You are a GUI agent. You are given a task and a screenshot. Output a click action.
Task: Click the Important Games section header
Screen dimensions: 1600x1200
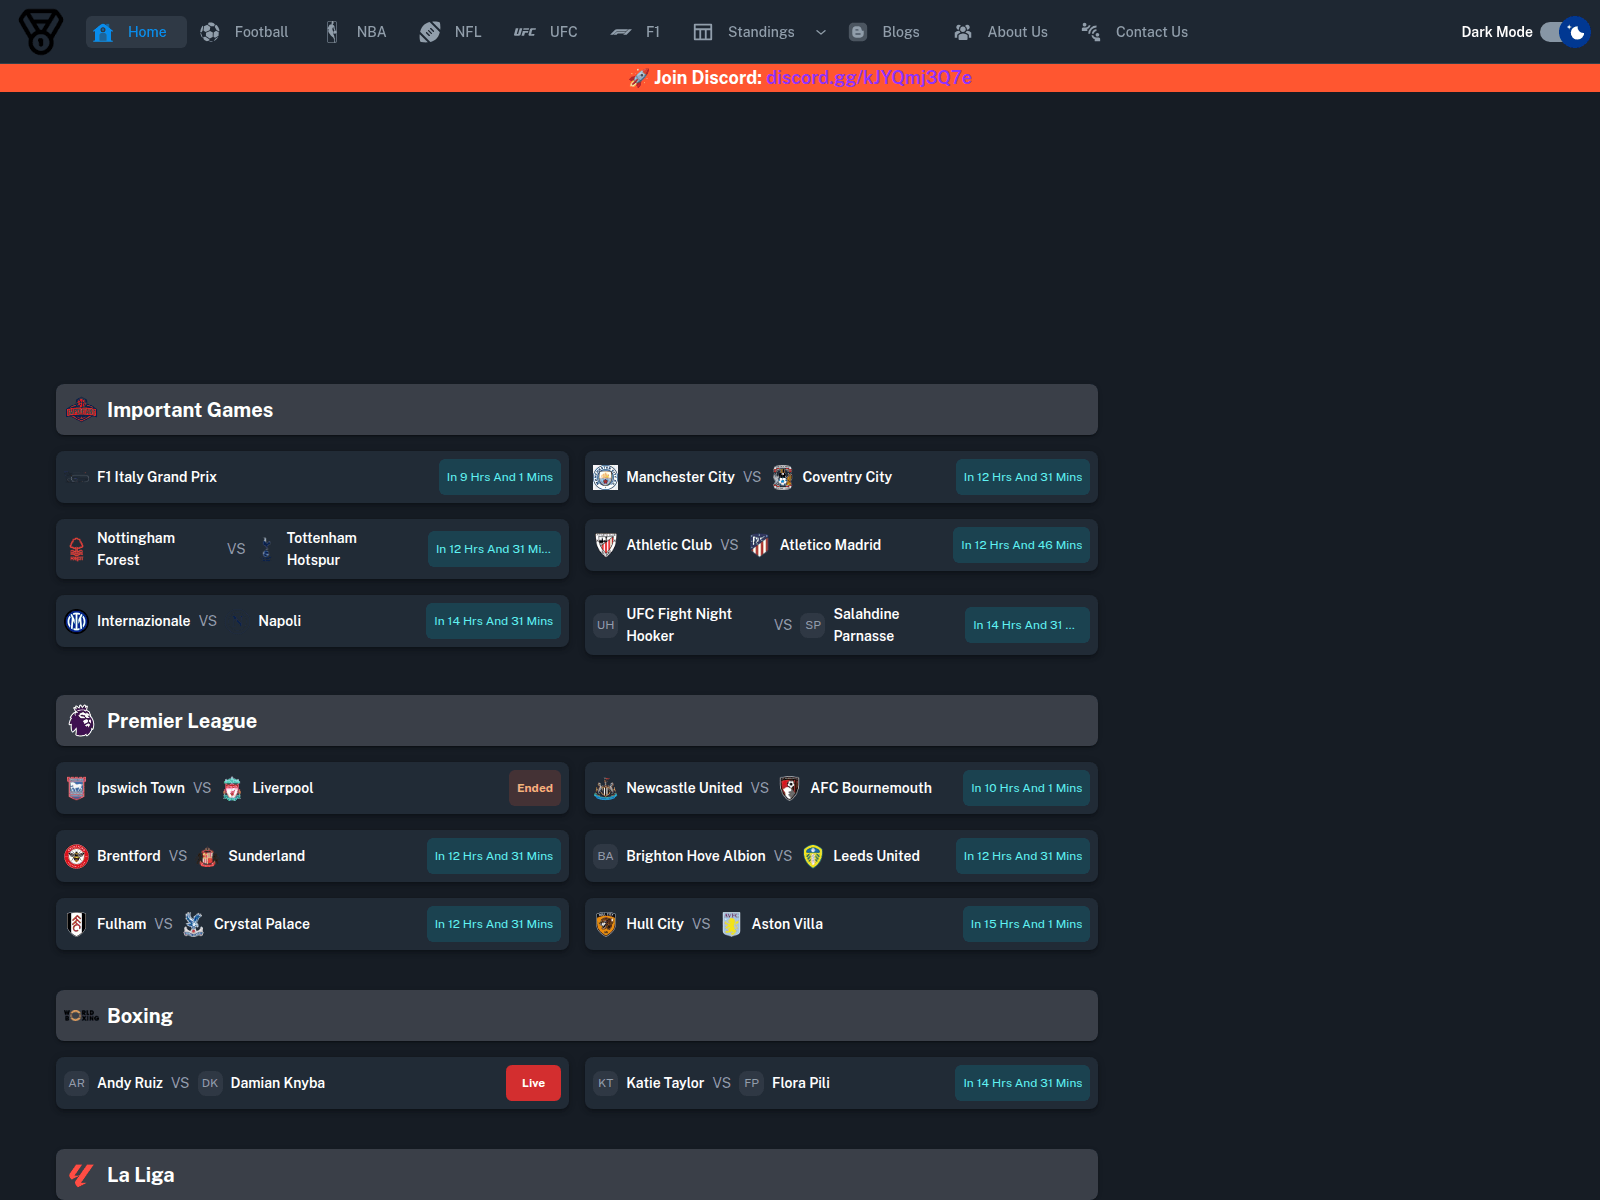pos(577,410)
